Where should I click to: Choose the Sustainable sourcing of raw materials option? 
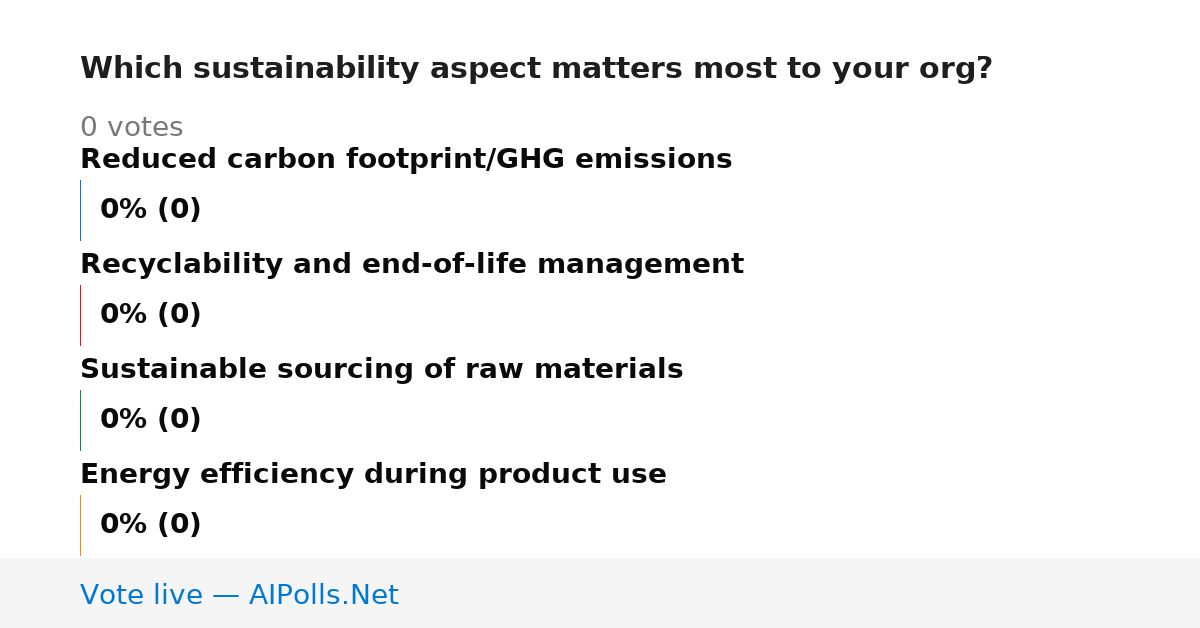coord(382,370)
